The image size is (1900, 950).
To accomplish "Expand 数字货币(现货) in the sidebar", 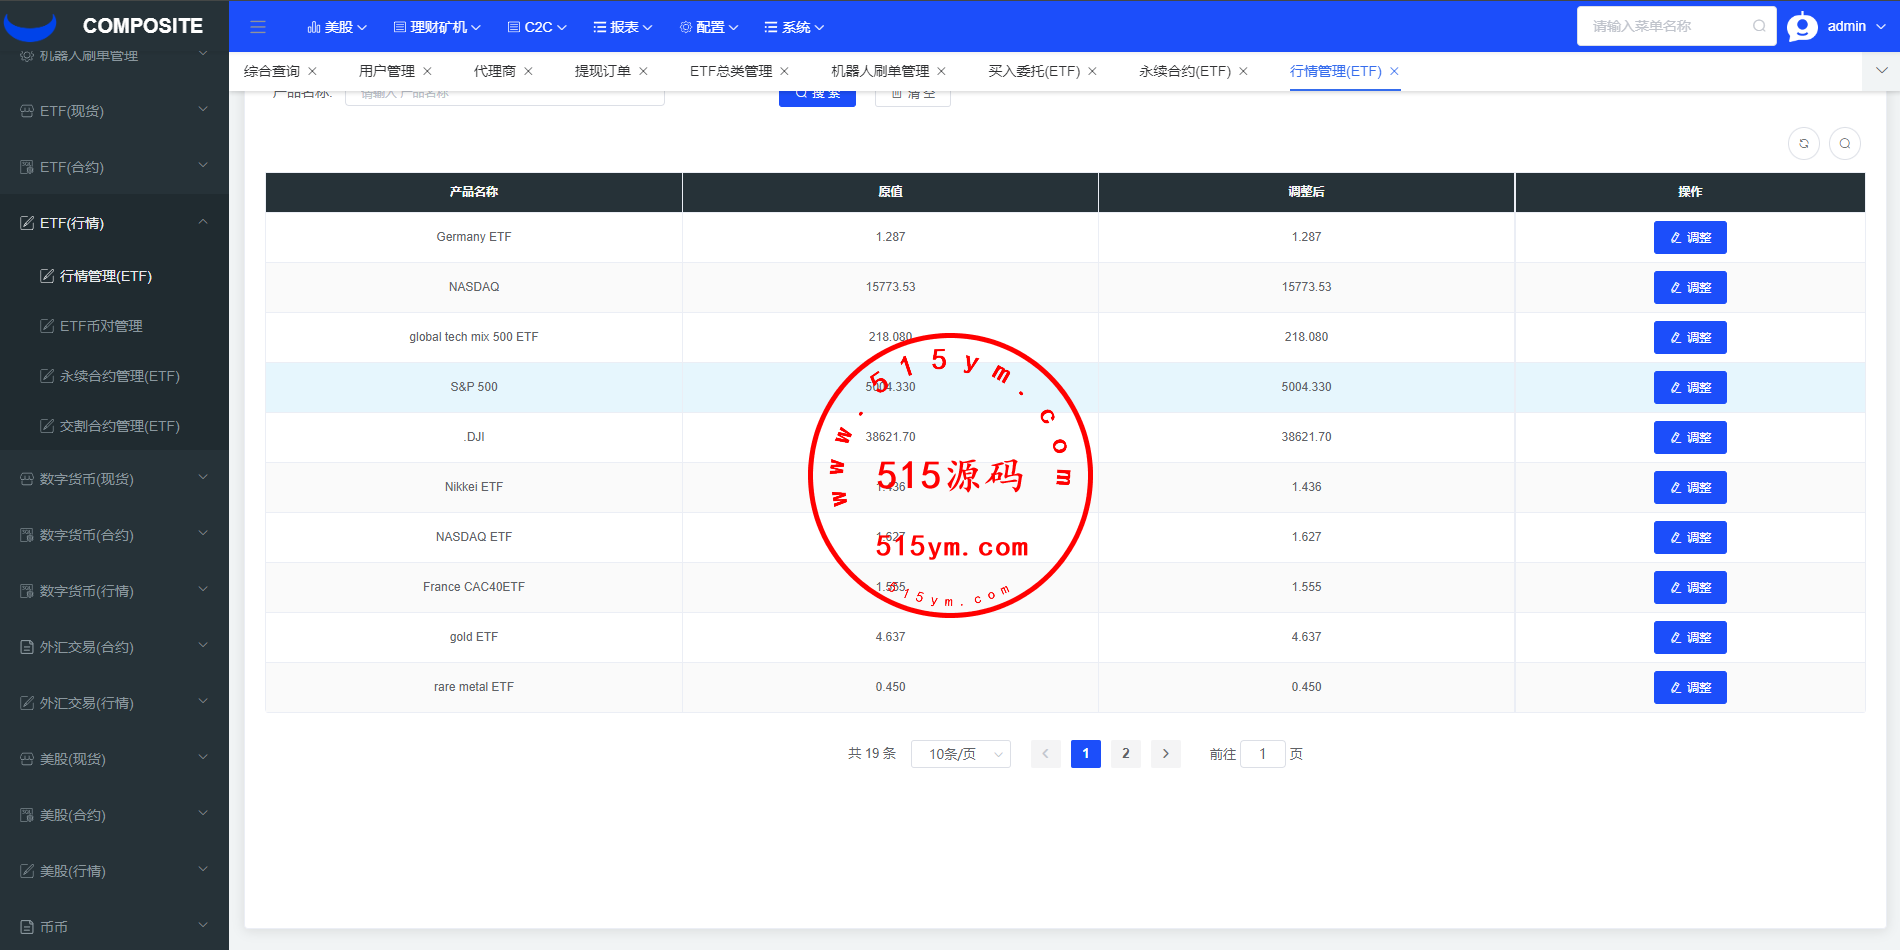I will click(114, 479).
